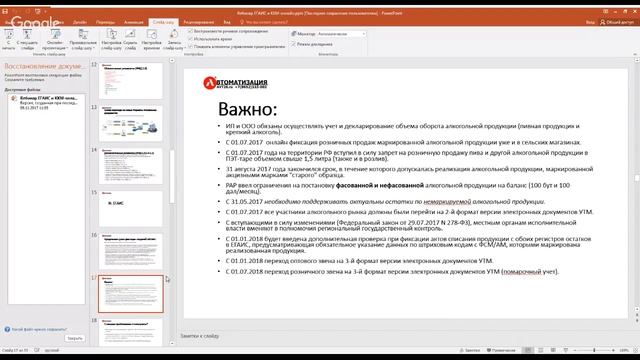This screenshot has width=640, height=360.
Task: Click thumbnail pane scroll down arrow
Action: pyautogui.click(x=172, y=343)
